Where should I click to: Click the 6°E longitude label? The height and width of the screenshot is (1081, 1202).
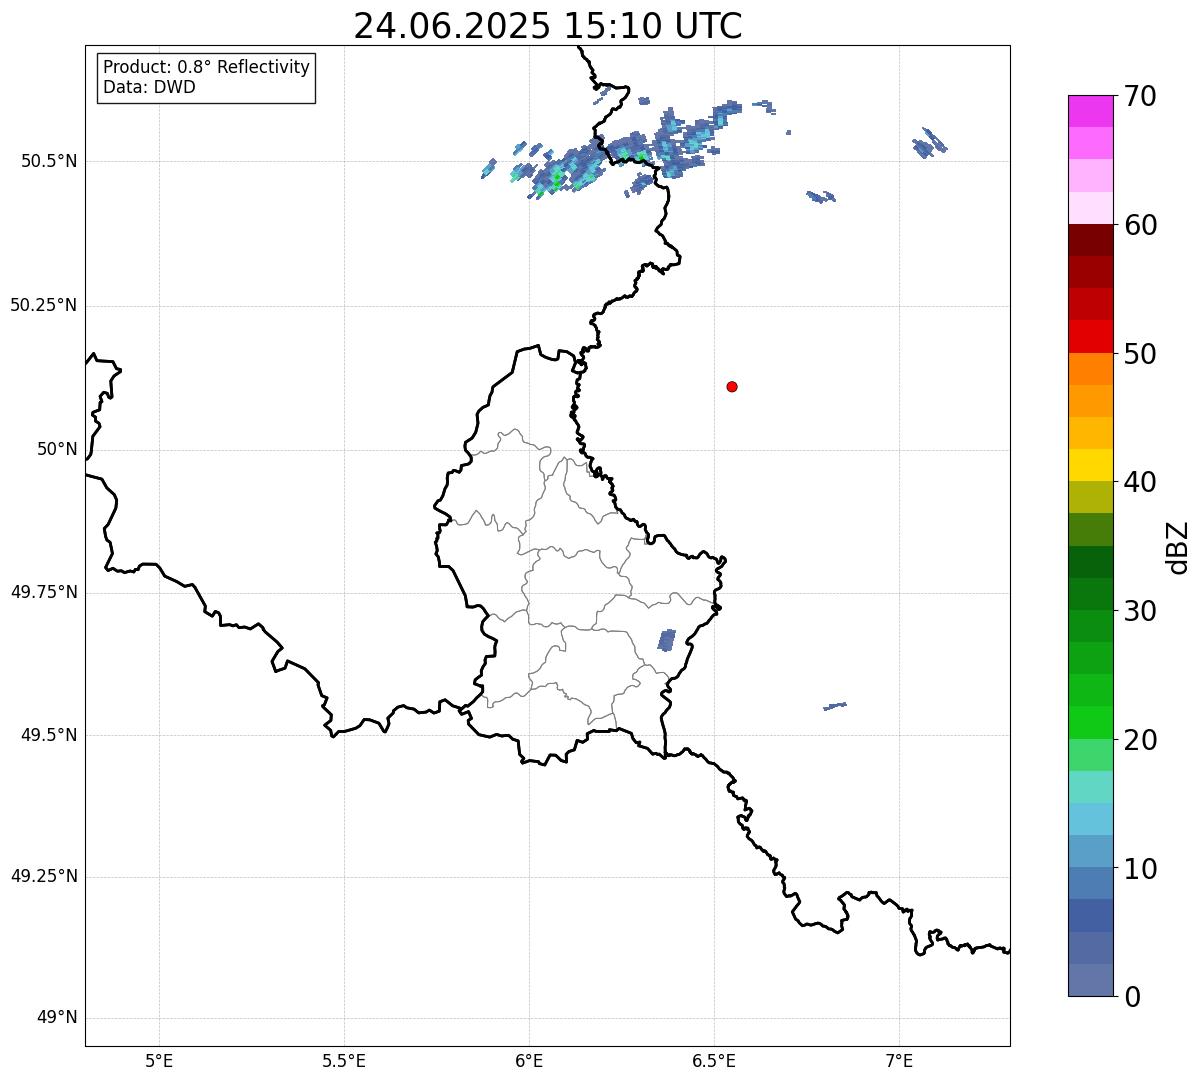(529, 1060)
